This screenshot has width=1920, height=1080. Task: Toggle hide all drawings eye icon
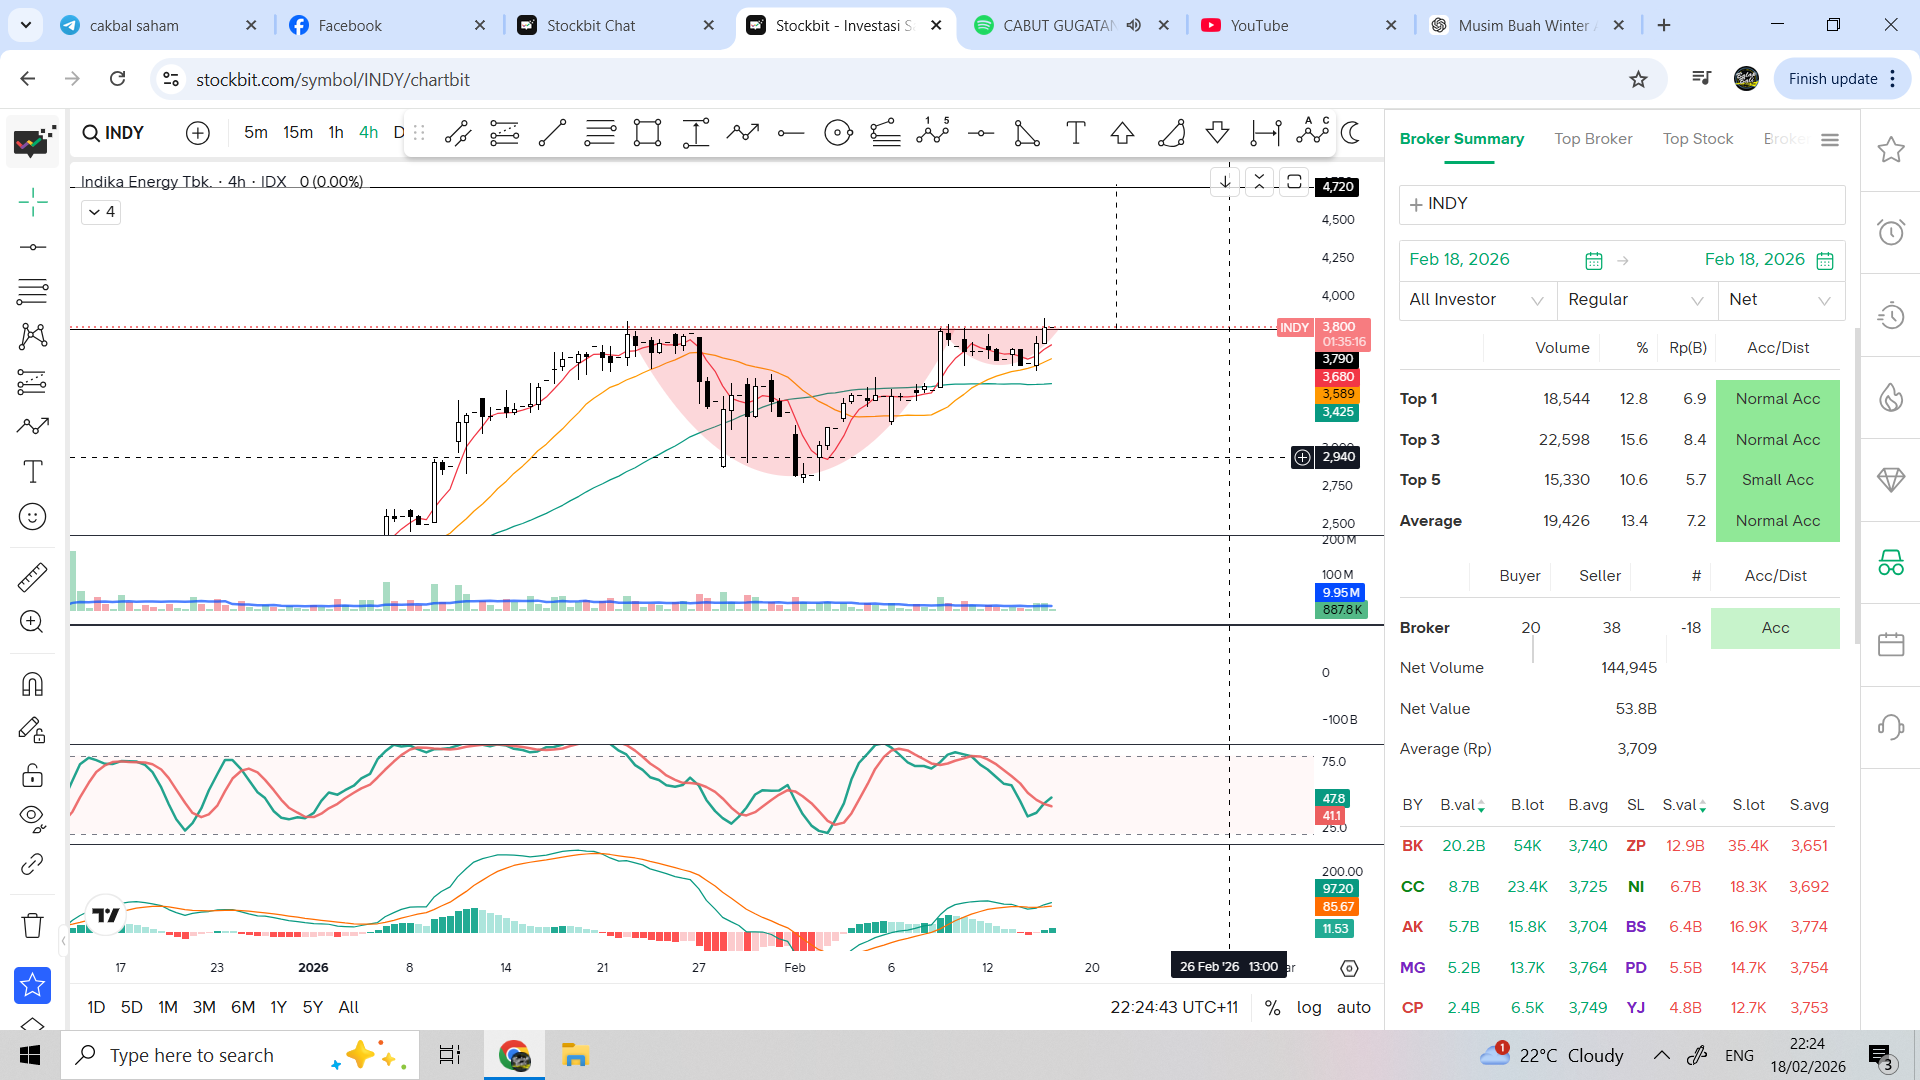[32, 818]
